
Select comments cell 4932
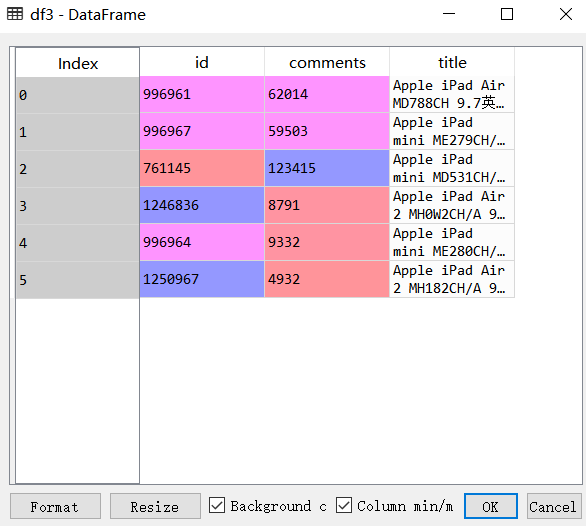click(327, 279)
